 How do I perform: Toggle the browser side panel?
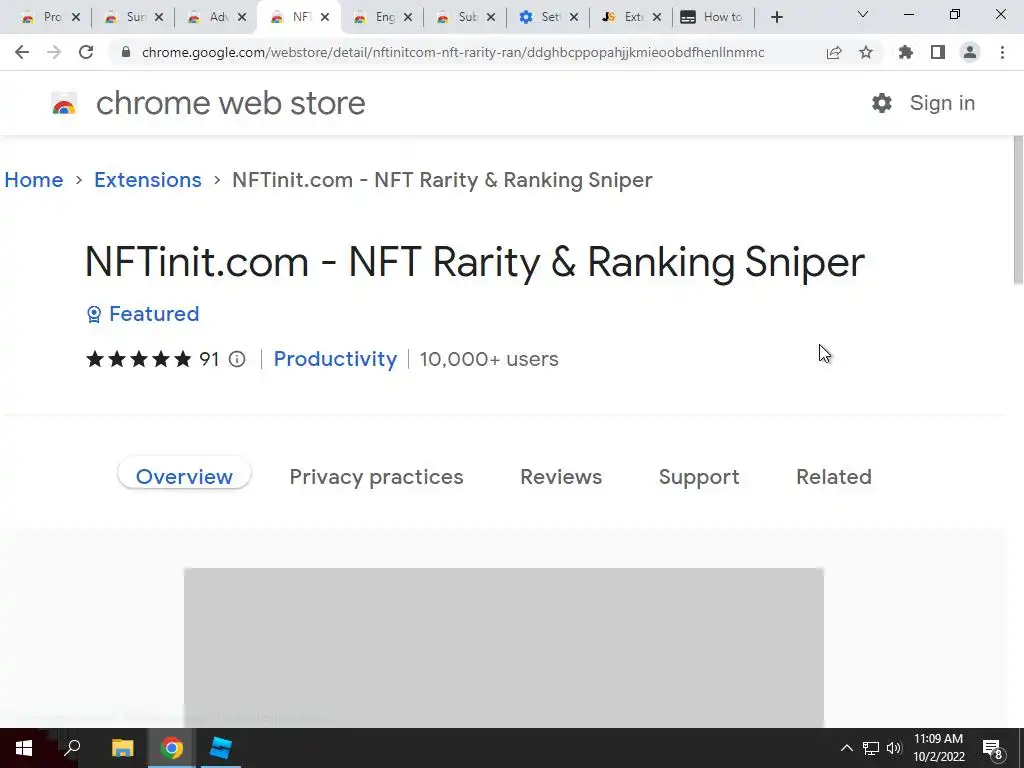tap(938, 52)
